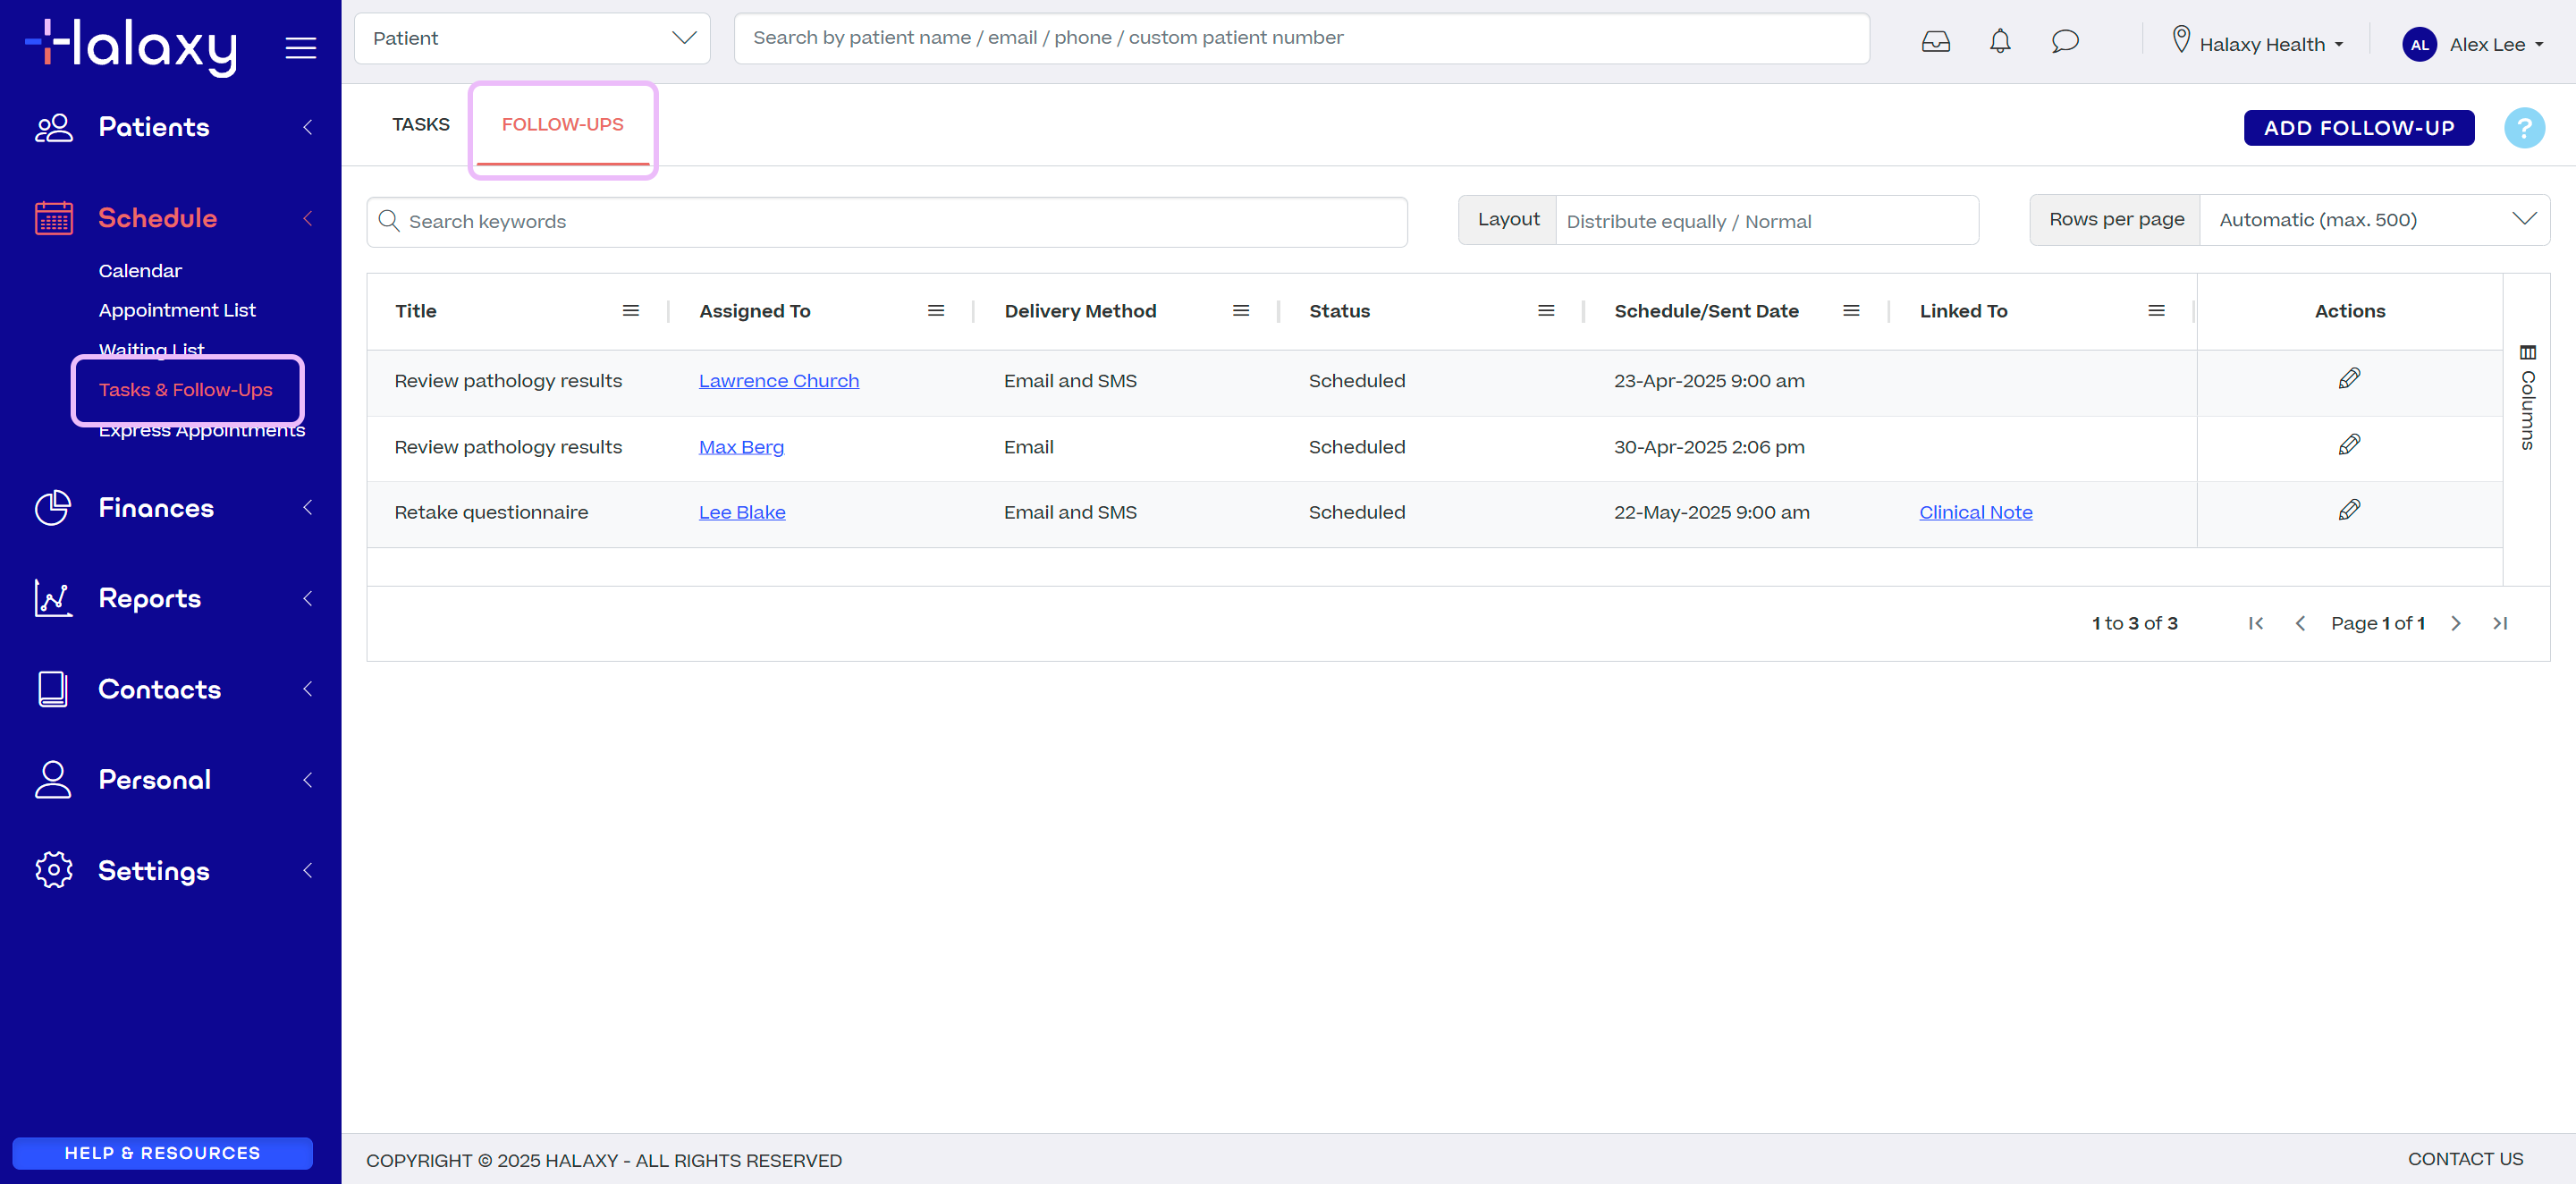Viewport: 2576px width, 1184px height.
Task: Open the Clinical Note link
Action: [x=1975, y=512]
